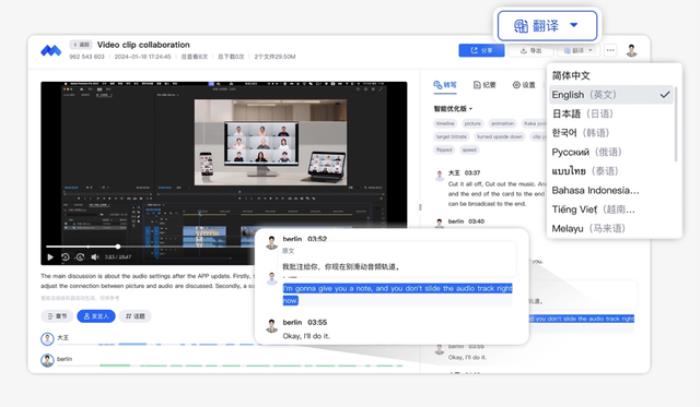The width and height of the screenshot is (700, 407).
Task: Expand the 智能优化版 dropdown
Action: [x=453, y=108]
